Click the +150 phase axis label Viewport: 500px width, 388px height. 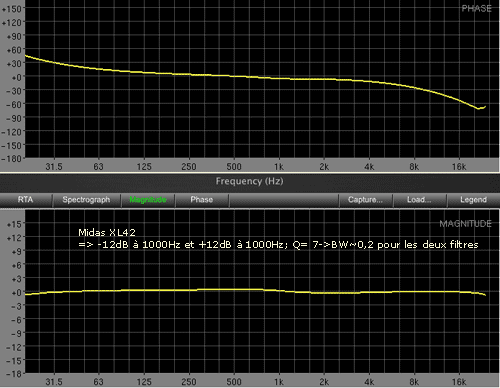[x=12, y=9]
